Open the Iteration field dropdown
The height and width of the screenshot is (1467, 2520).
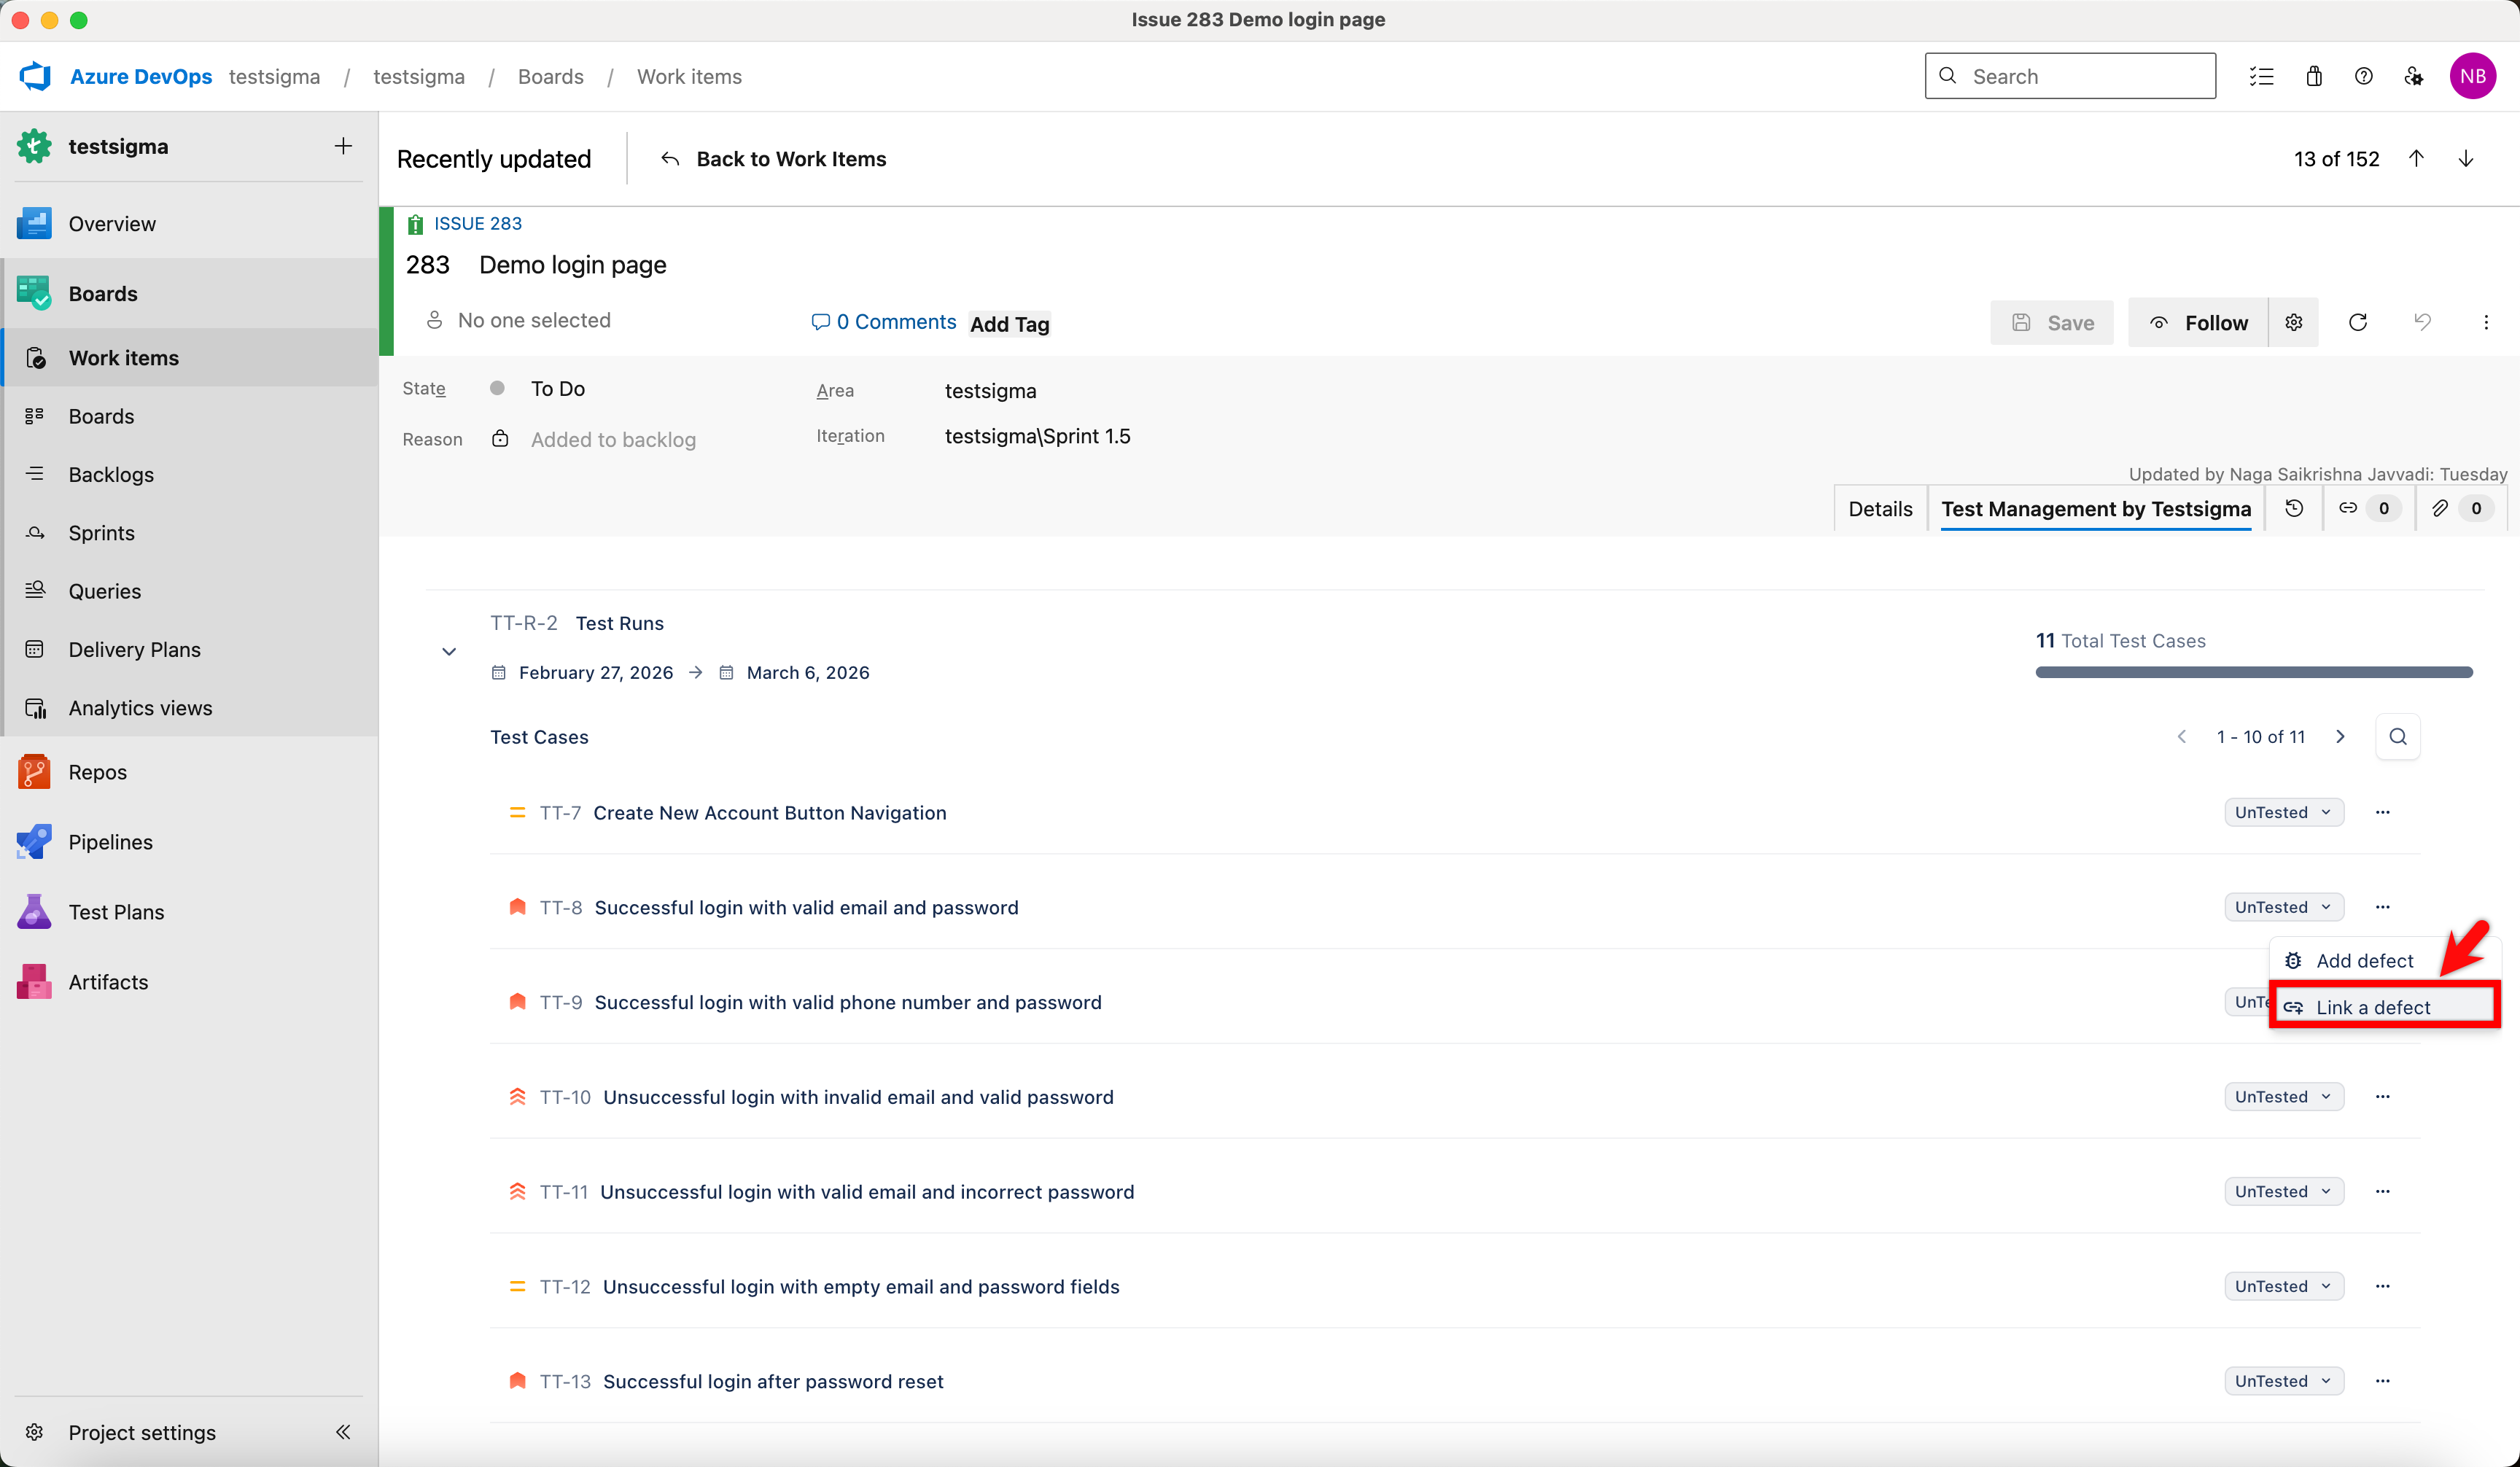point(1038,436)
